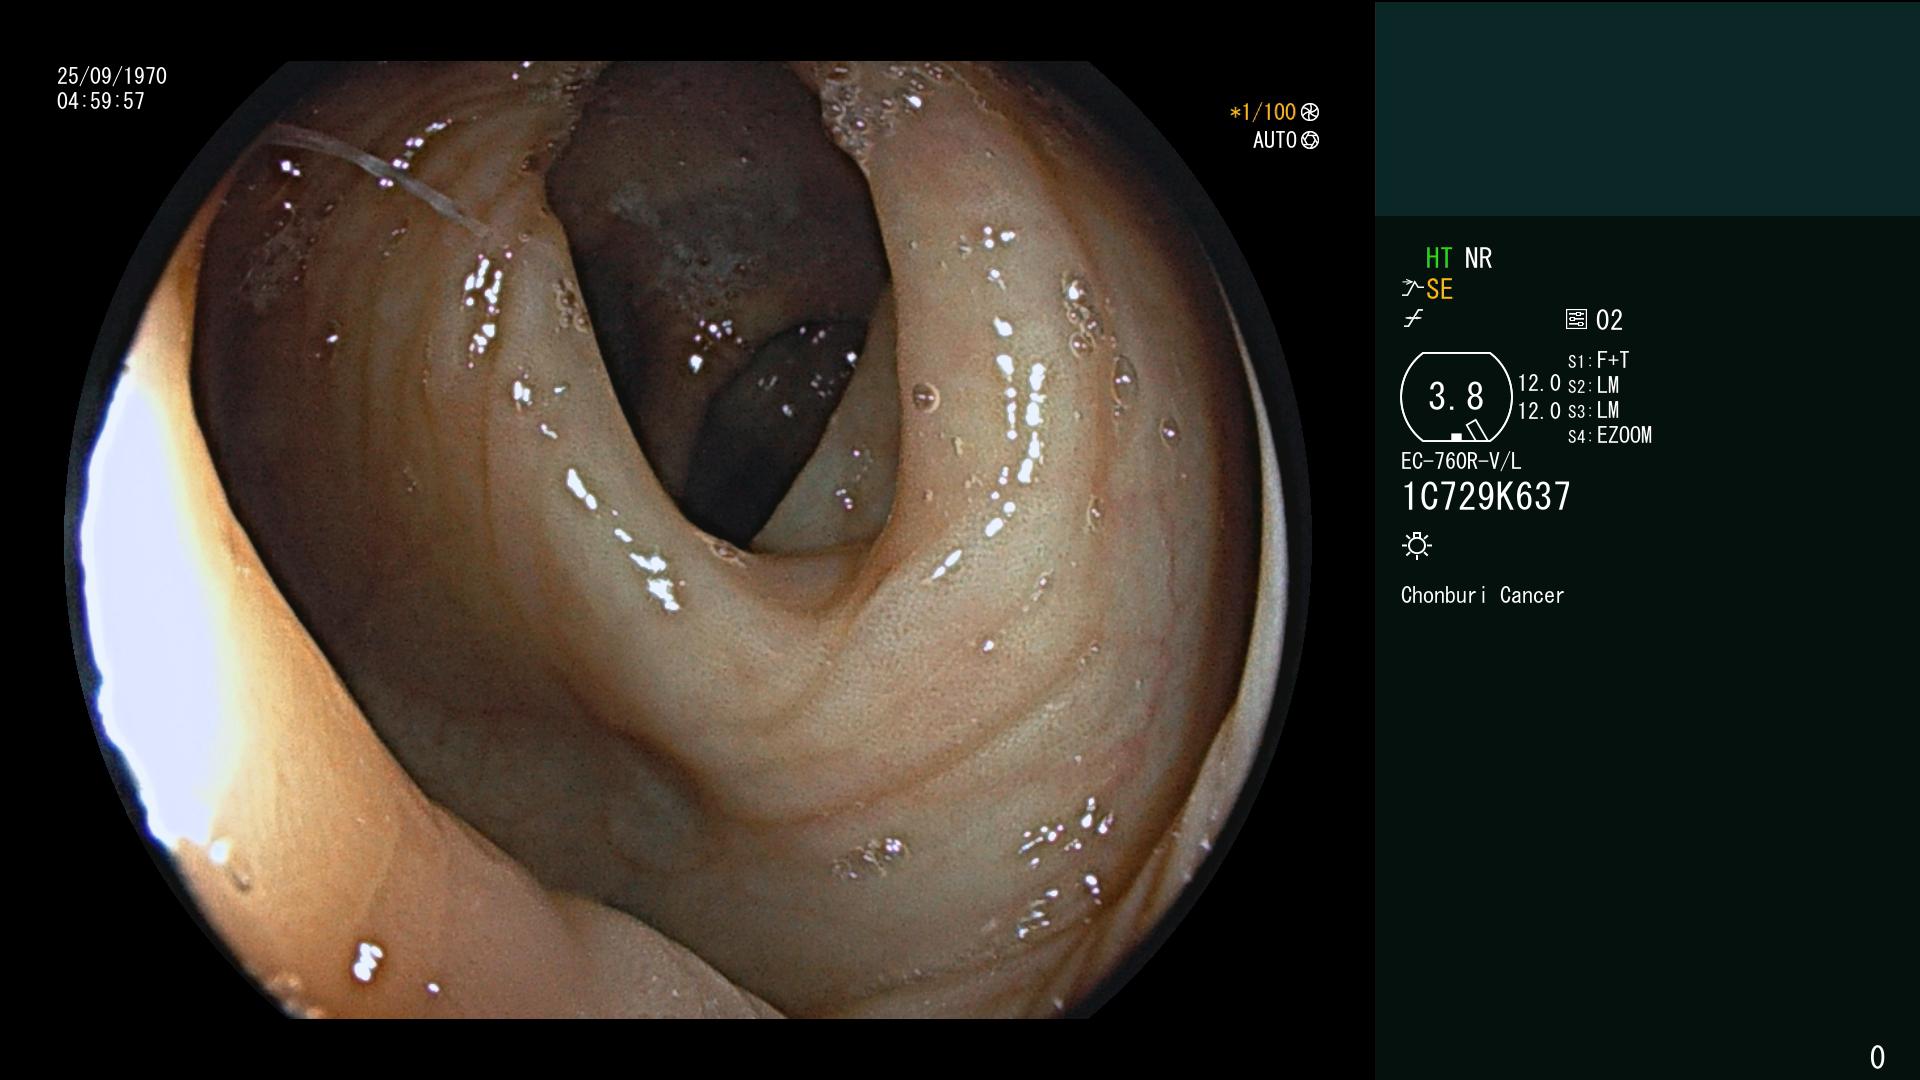Click the green HT indicator
Viewport: 1920px width, 1080px height.
click(1438, 258)
